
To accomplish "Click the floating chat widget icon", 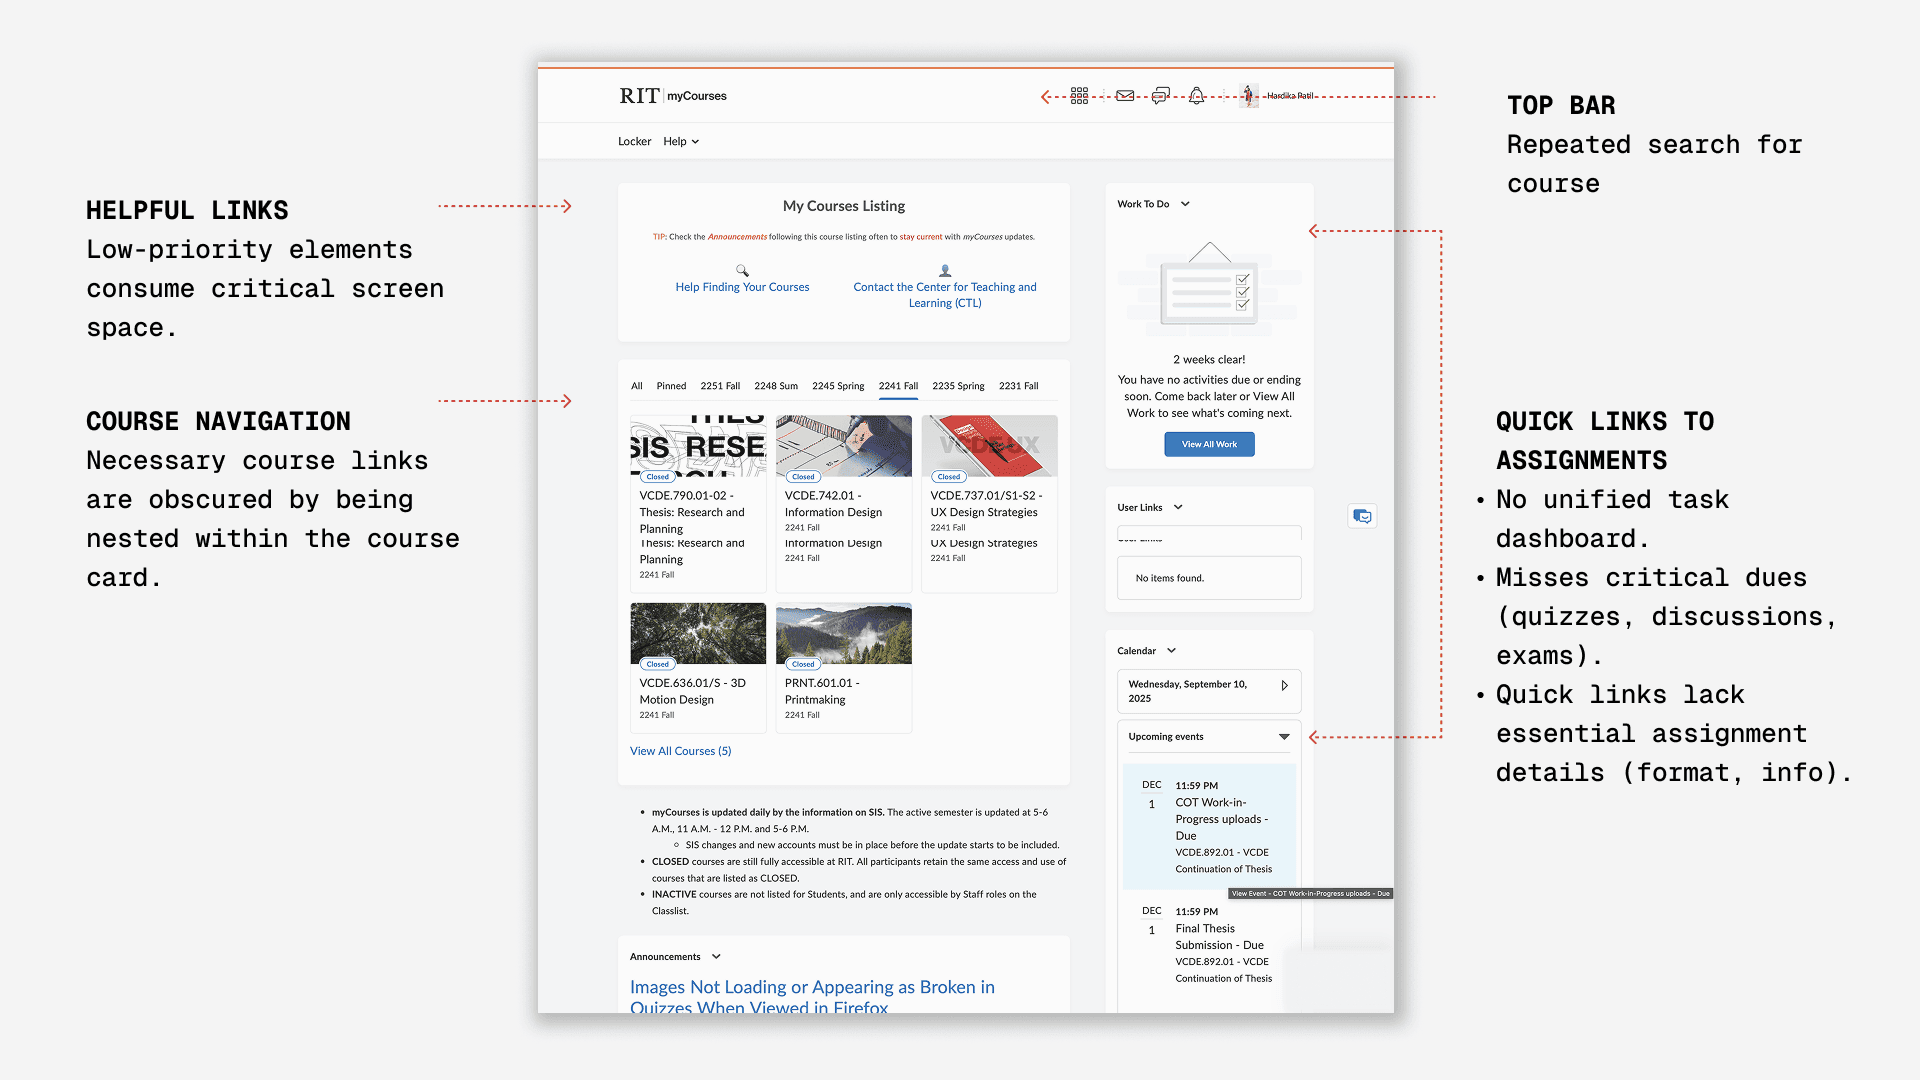I will coord(1362,516).
